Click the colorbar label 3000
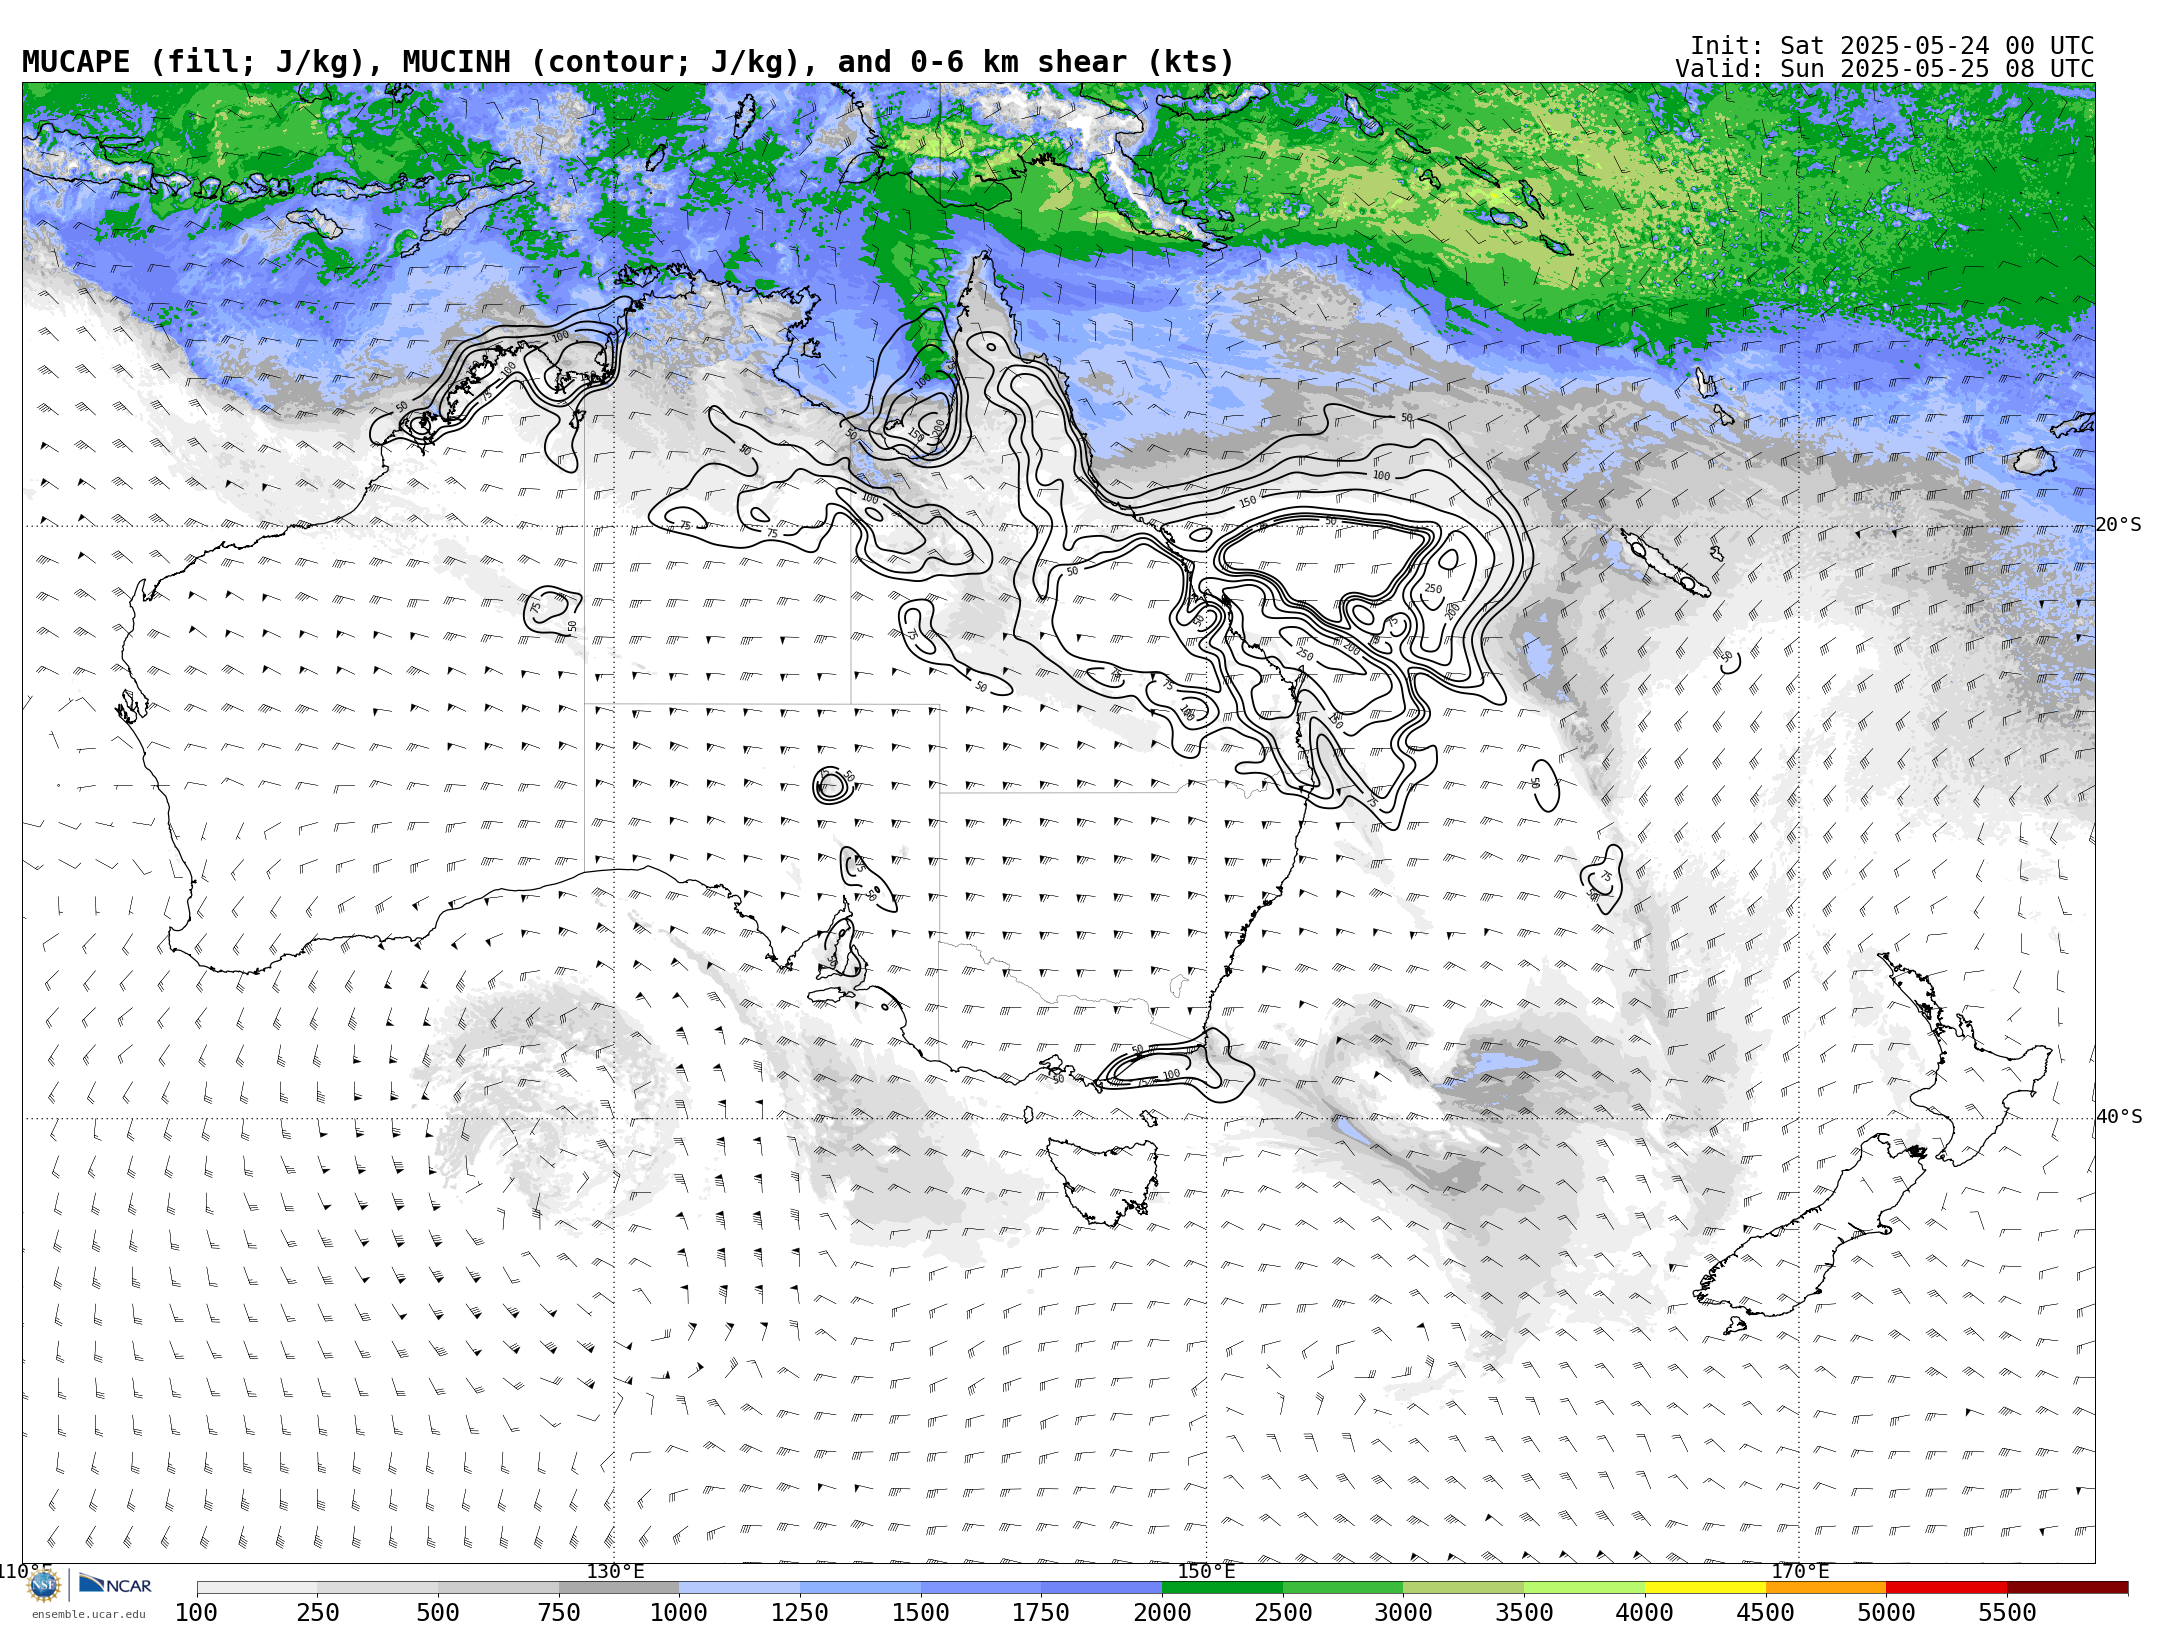The width and height of the screenshot is (2160, 1626). 1404,1612
